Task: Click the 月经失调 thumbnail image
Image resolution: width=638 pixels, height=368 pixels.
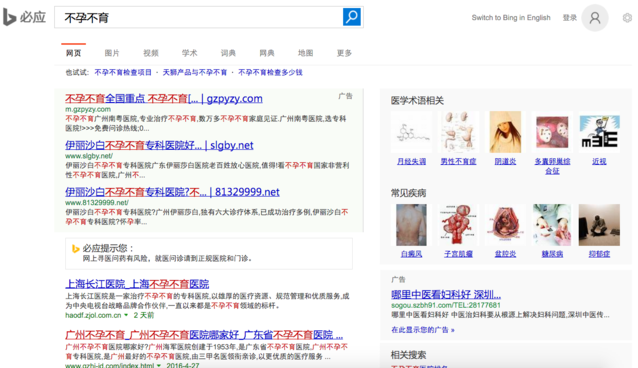Action: [x=411, y=132]
